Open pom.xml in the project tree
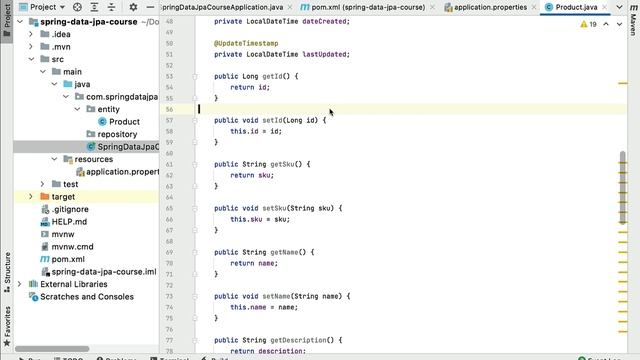 (62, 259)
